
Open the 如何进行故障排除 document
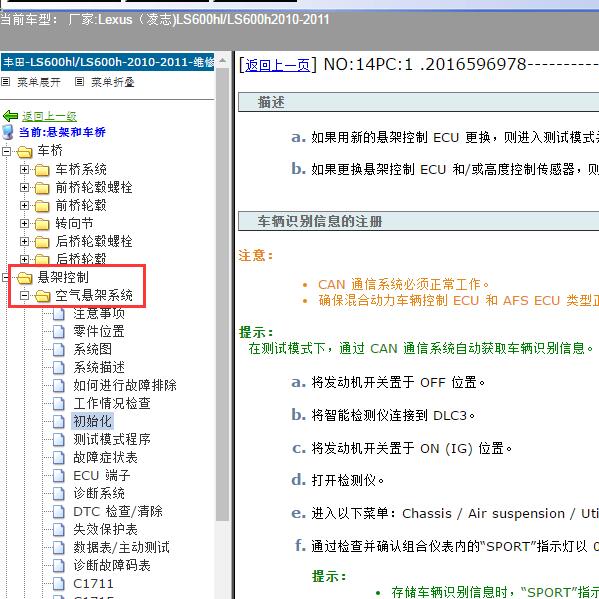pos(125,385)
